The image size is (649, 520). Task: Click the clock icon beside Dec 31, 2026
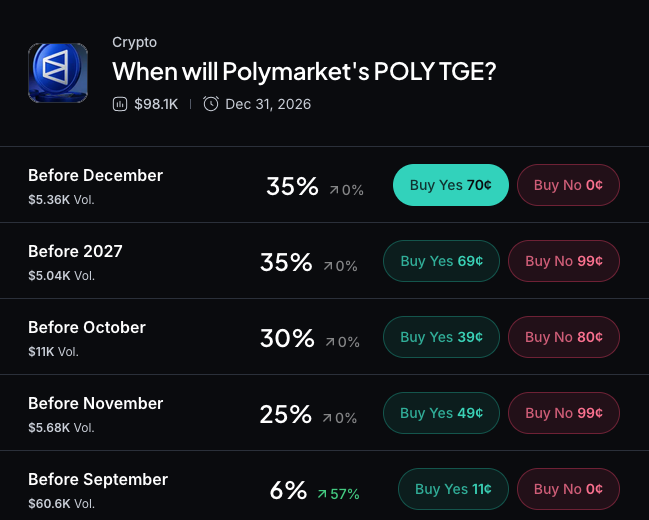pyautogui.click(x=211, y=104)
